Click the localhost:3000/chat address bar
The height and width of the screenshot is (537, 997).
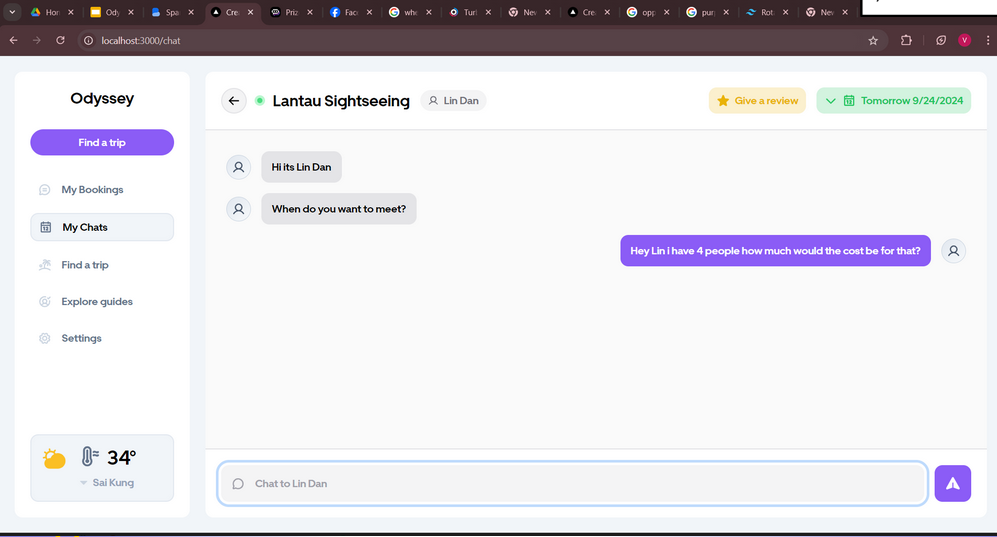tap(483, 40)
